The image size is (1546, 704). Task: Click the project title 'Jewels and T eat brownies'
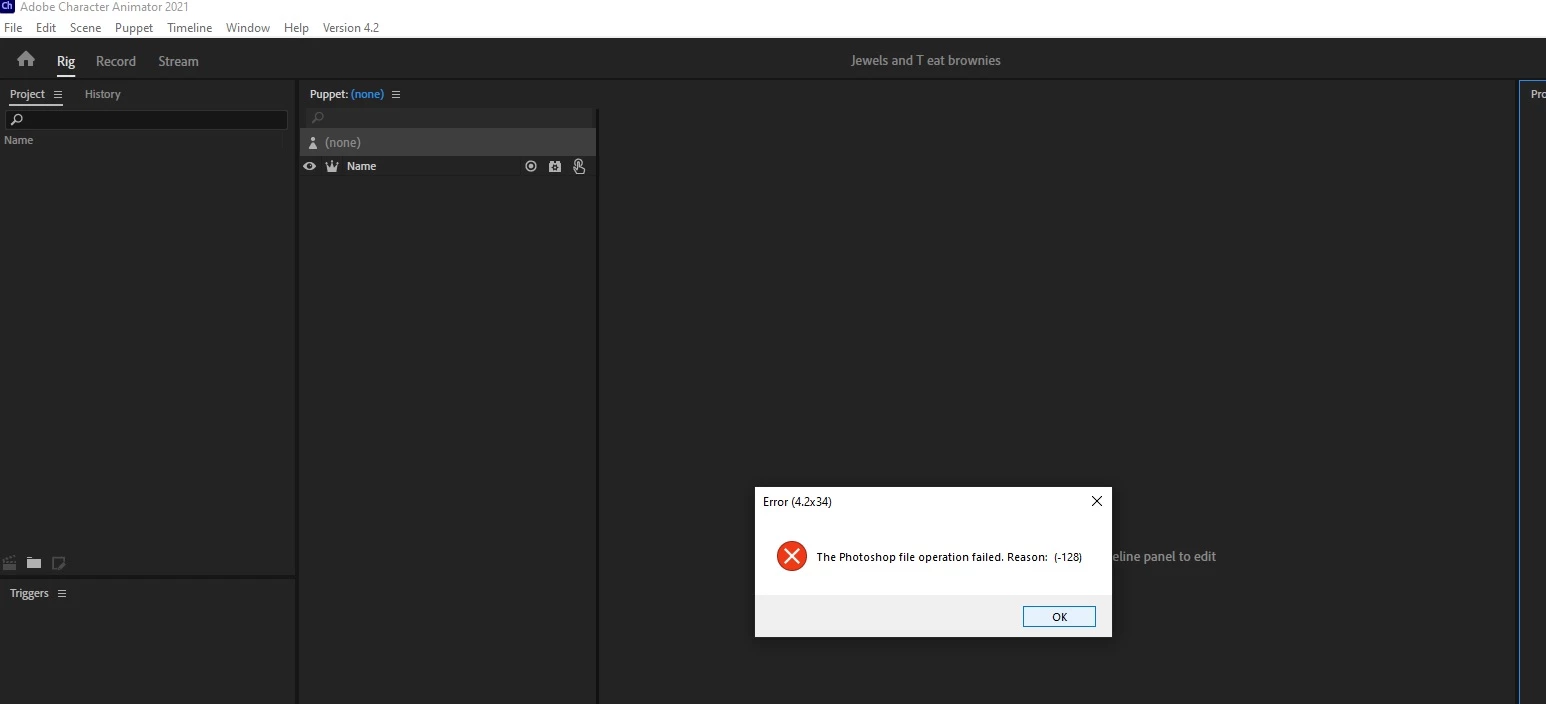click(x=925, y=60)
